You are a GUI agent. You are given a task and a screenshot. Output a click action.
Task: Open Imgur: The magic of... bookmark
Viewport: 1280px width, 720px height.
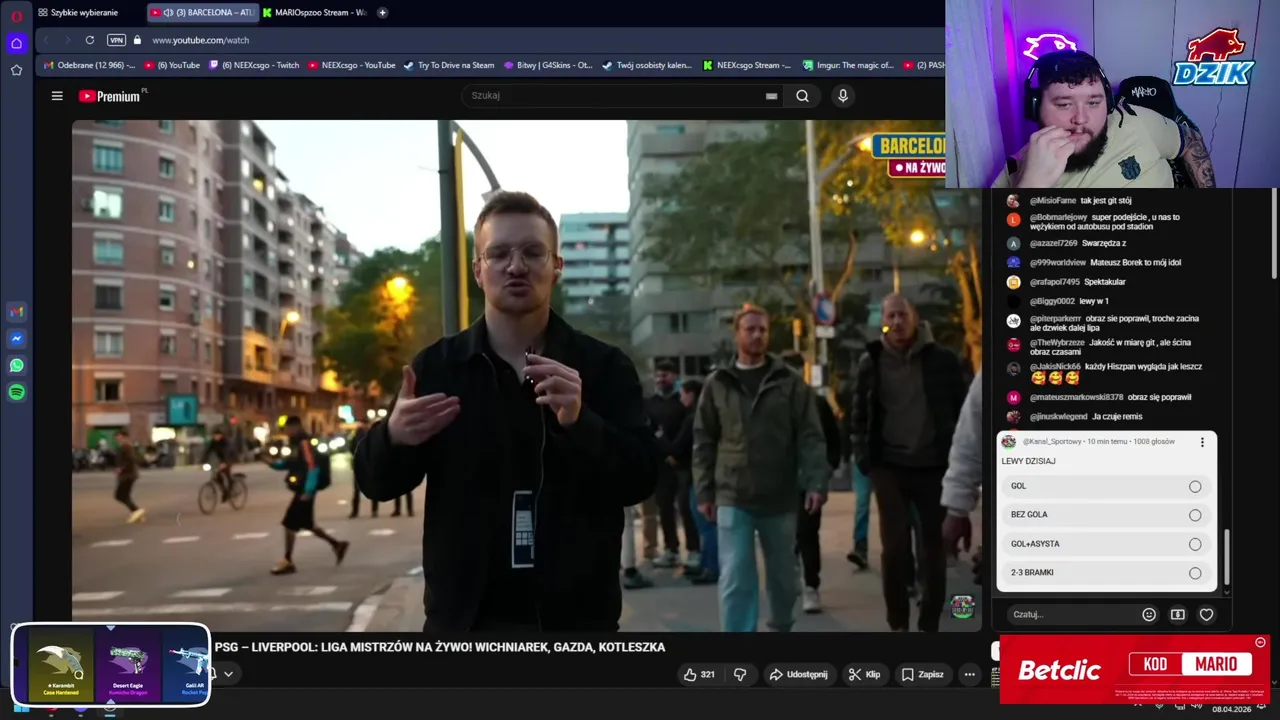848,65
